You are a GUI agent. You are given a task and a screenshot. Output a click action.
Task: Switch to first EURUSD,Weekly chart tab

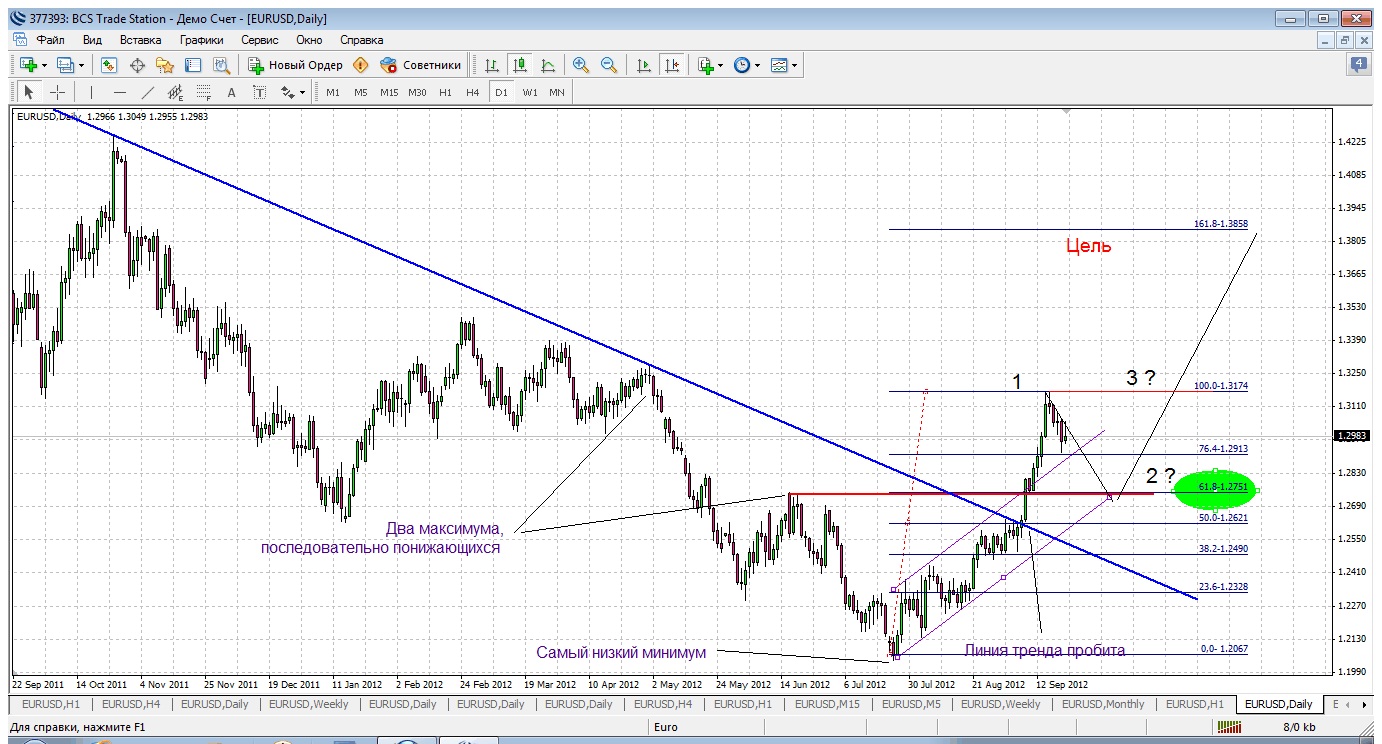[x=309, y=704]
